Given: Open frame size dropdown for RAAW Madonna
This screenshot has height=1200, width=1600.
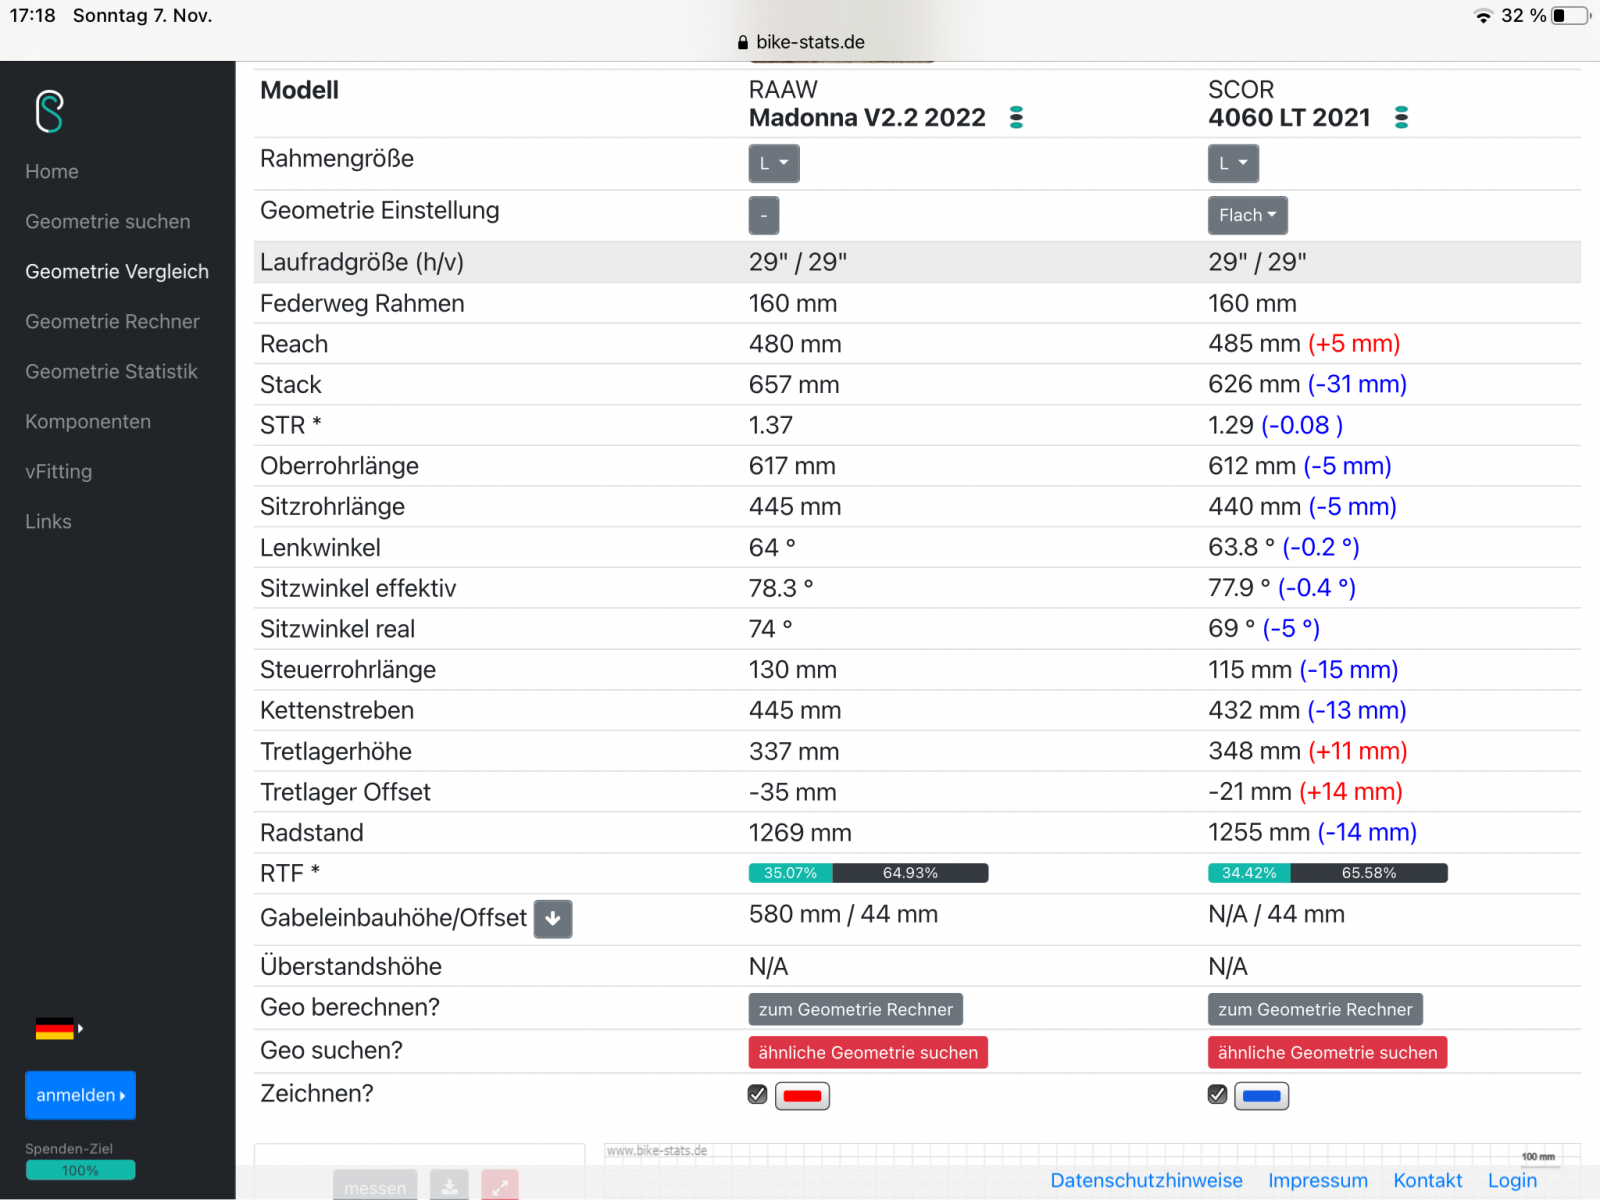Looking at the screenshot, I should point(773,163).
